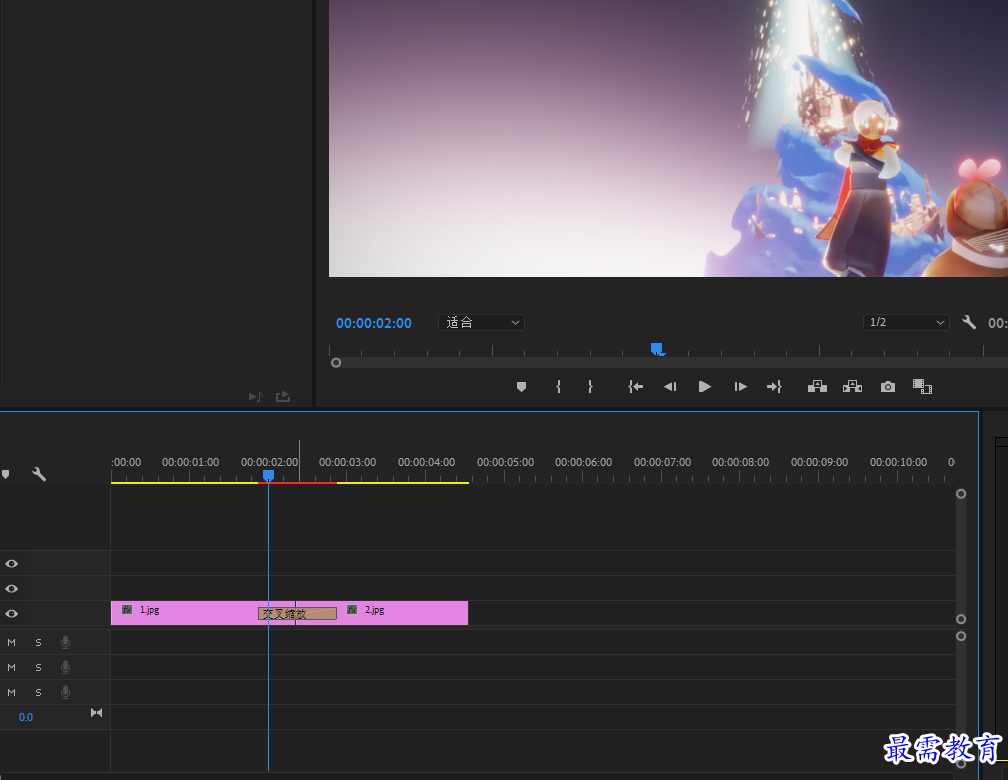This screenshot has width=1008, height=780.
Task: Select the 1.jpg clip on timeline
Action: 184,613
